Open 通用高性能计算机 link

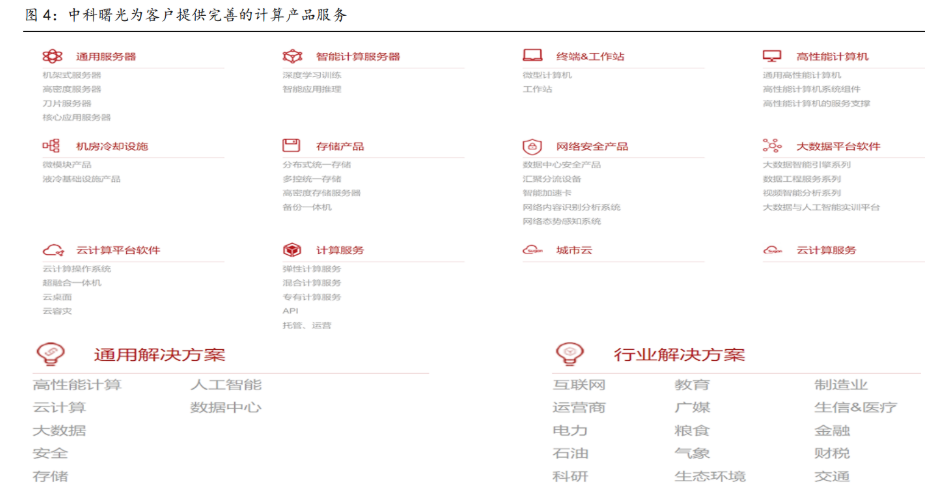[x=802, y=75]
